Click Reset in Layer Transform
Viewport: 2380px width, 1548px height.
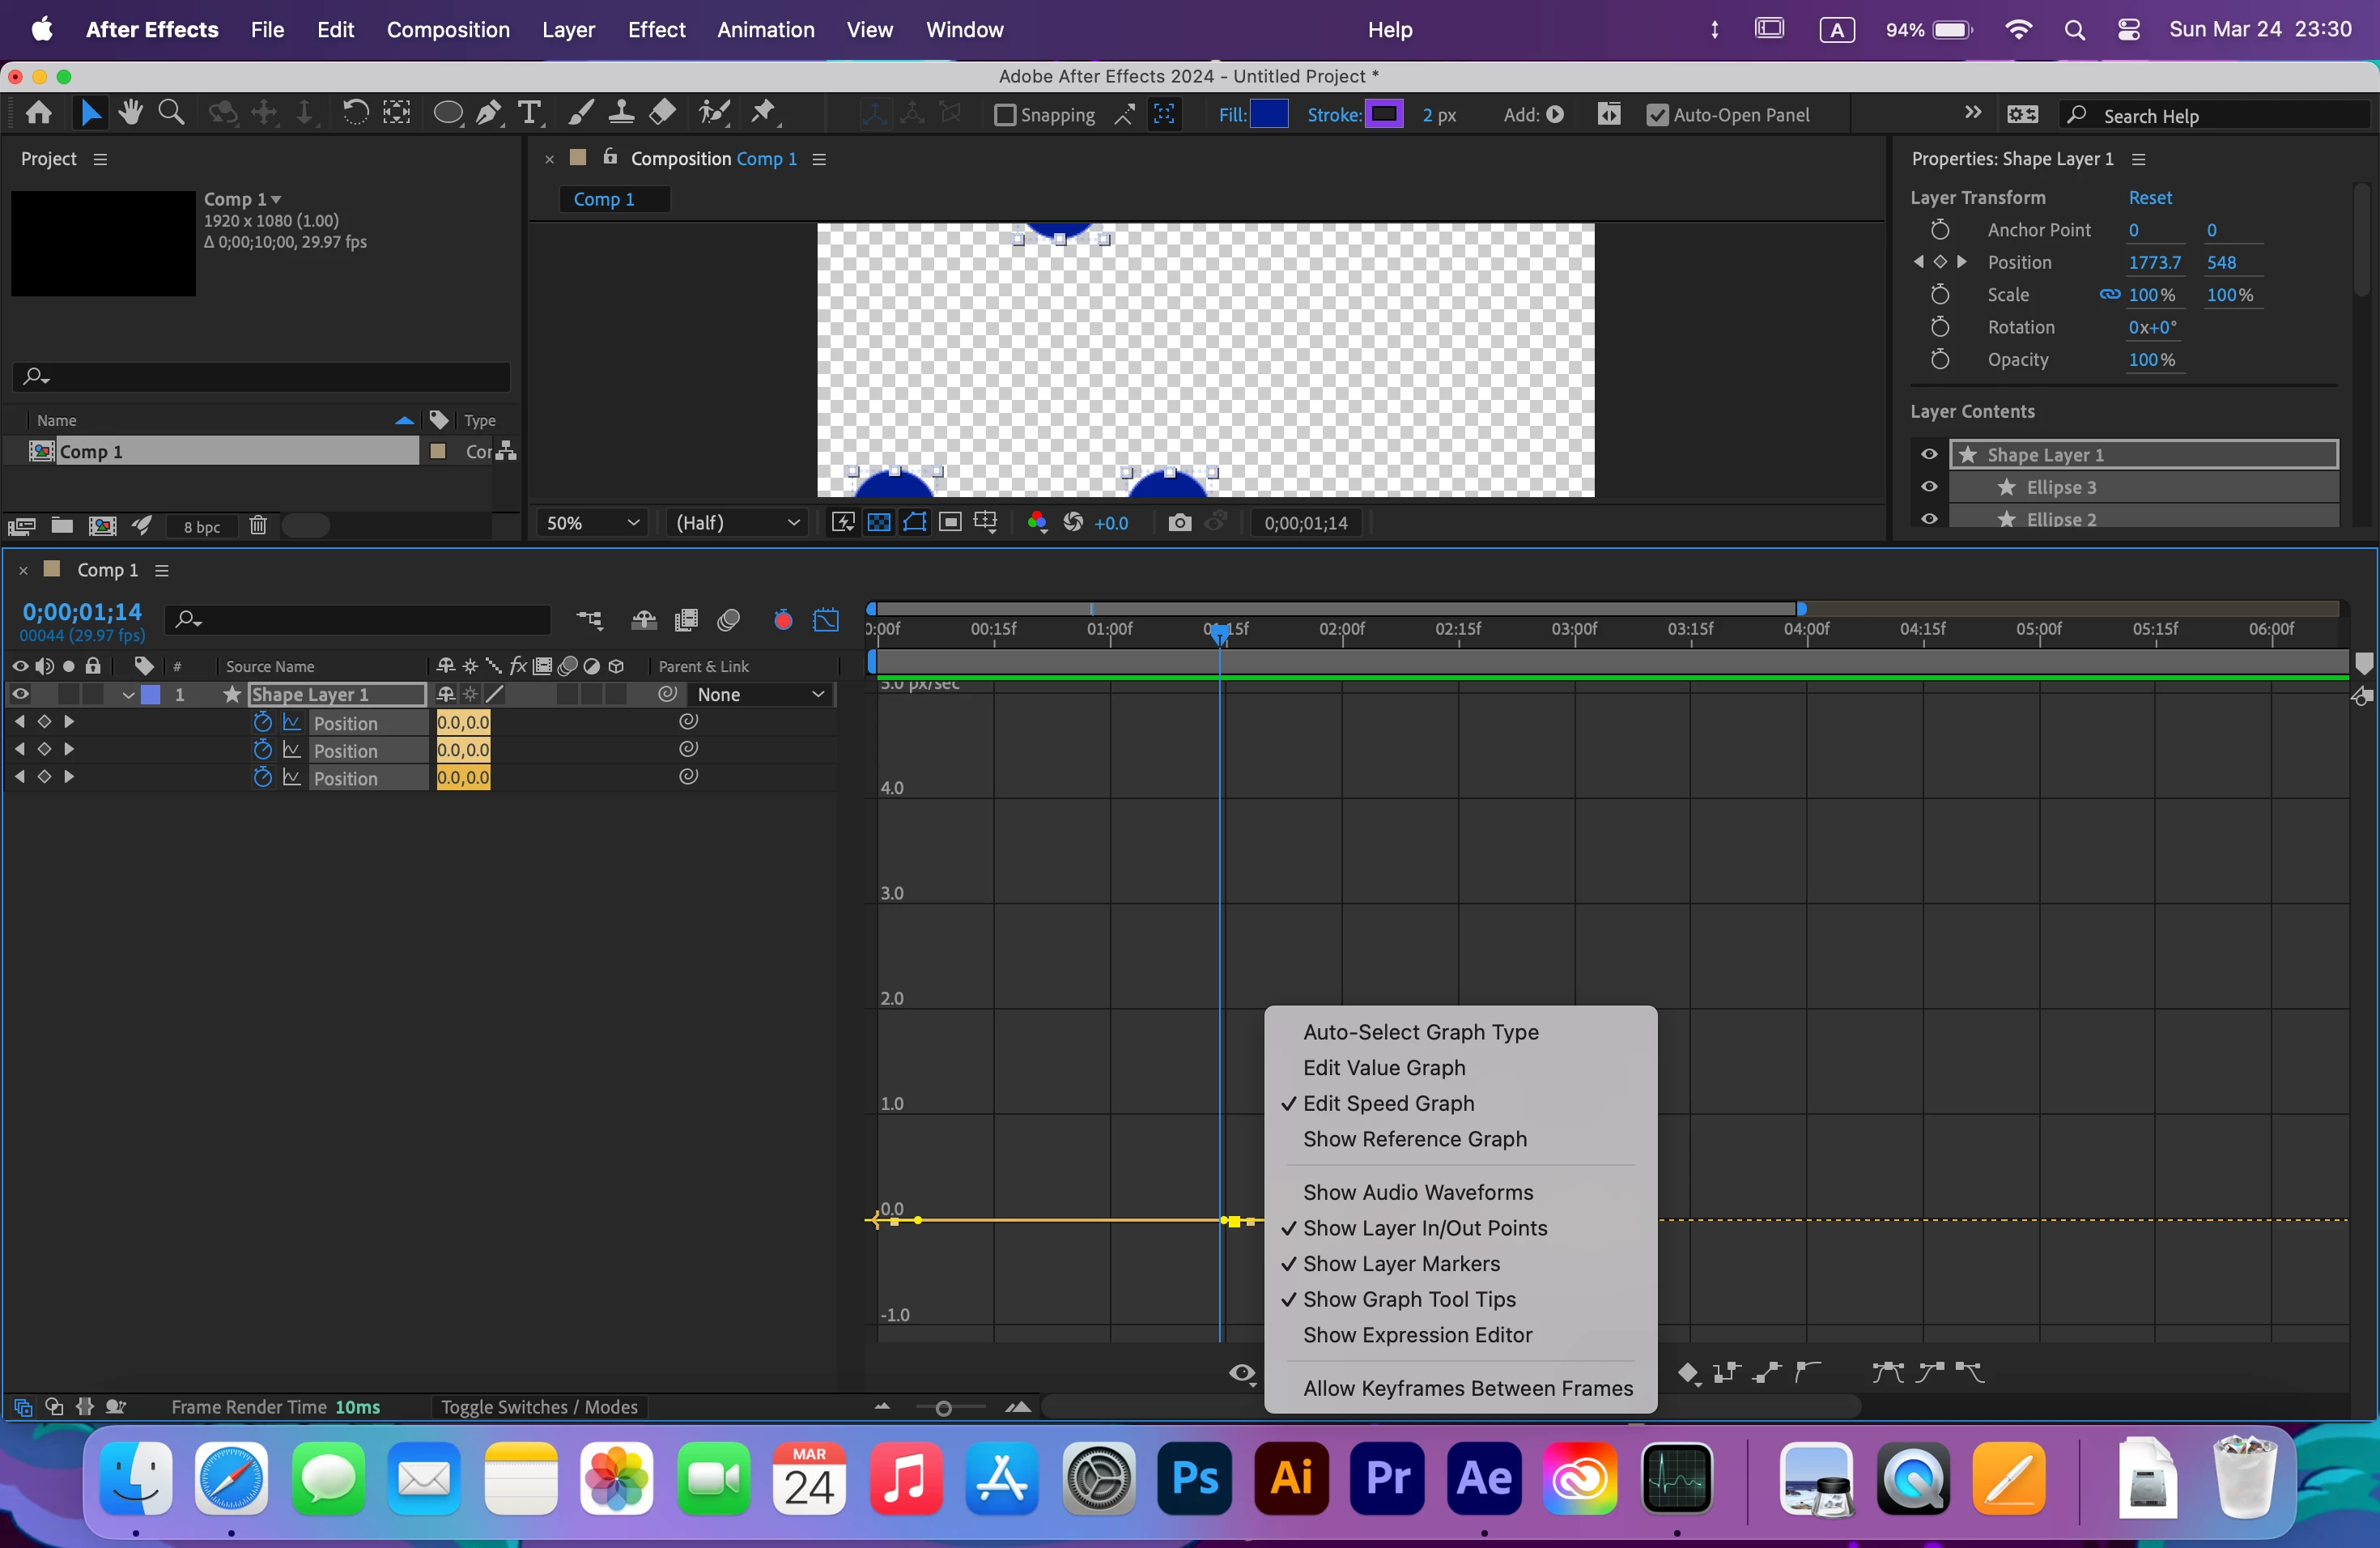click(2149, 198)
